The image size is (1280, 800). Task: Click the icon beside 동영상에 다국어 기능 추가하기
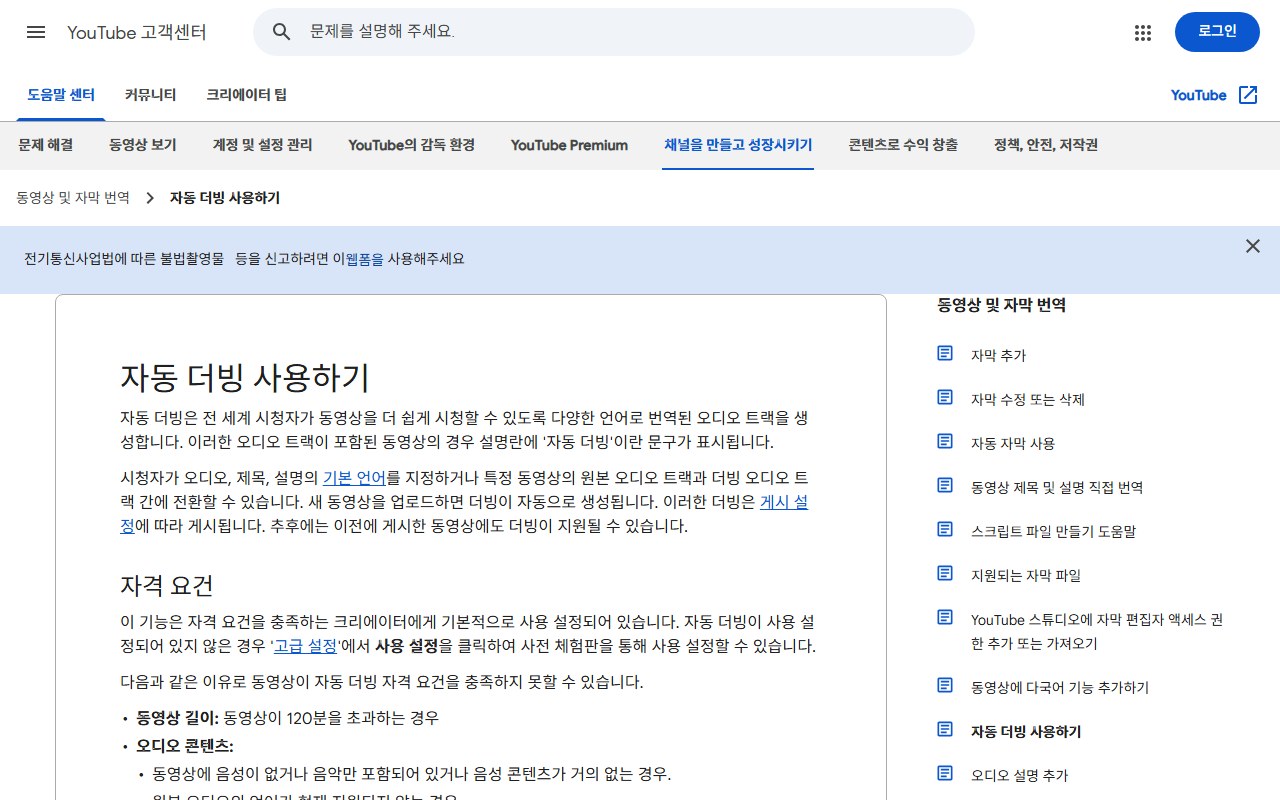coord(945,686)
